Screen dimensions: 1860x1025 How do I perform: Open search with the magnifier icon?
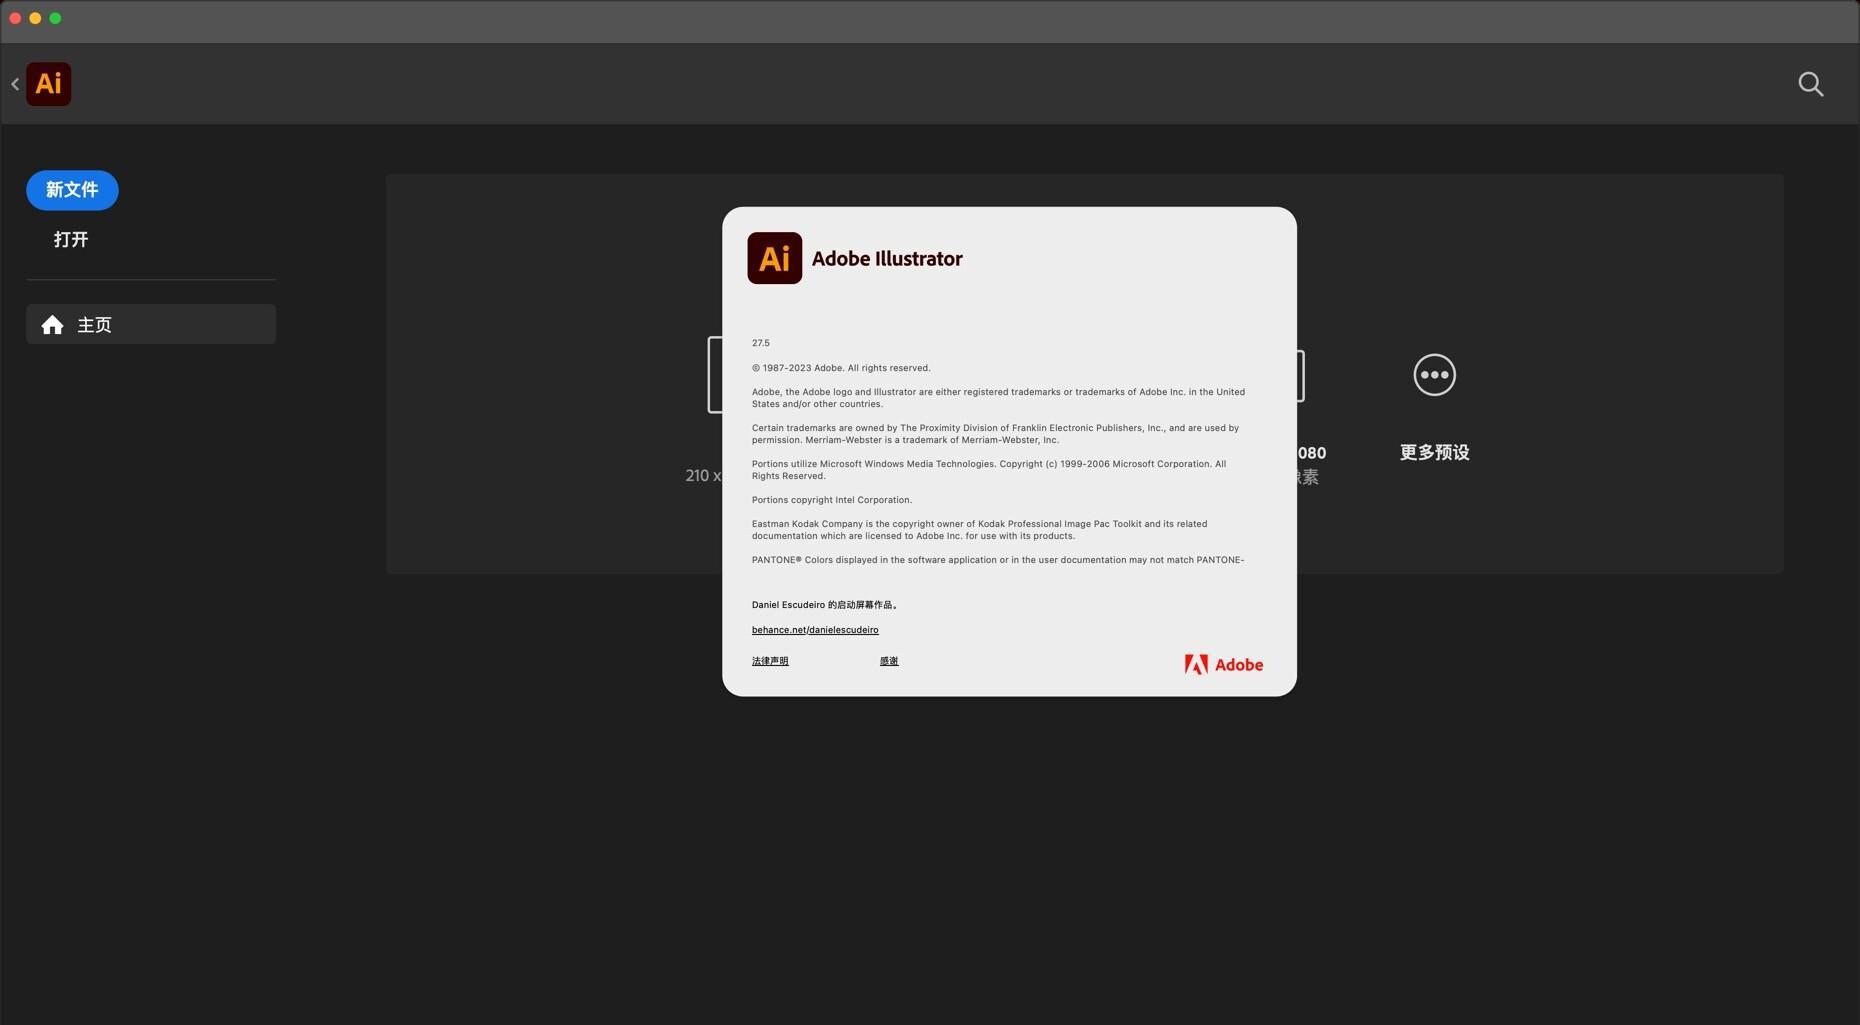1810,84
